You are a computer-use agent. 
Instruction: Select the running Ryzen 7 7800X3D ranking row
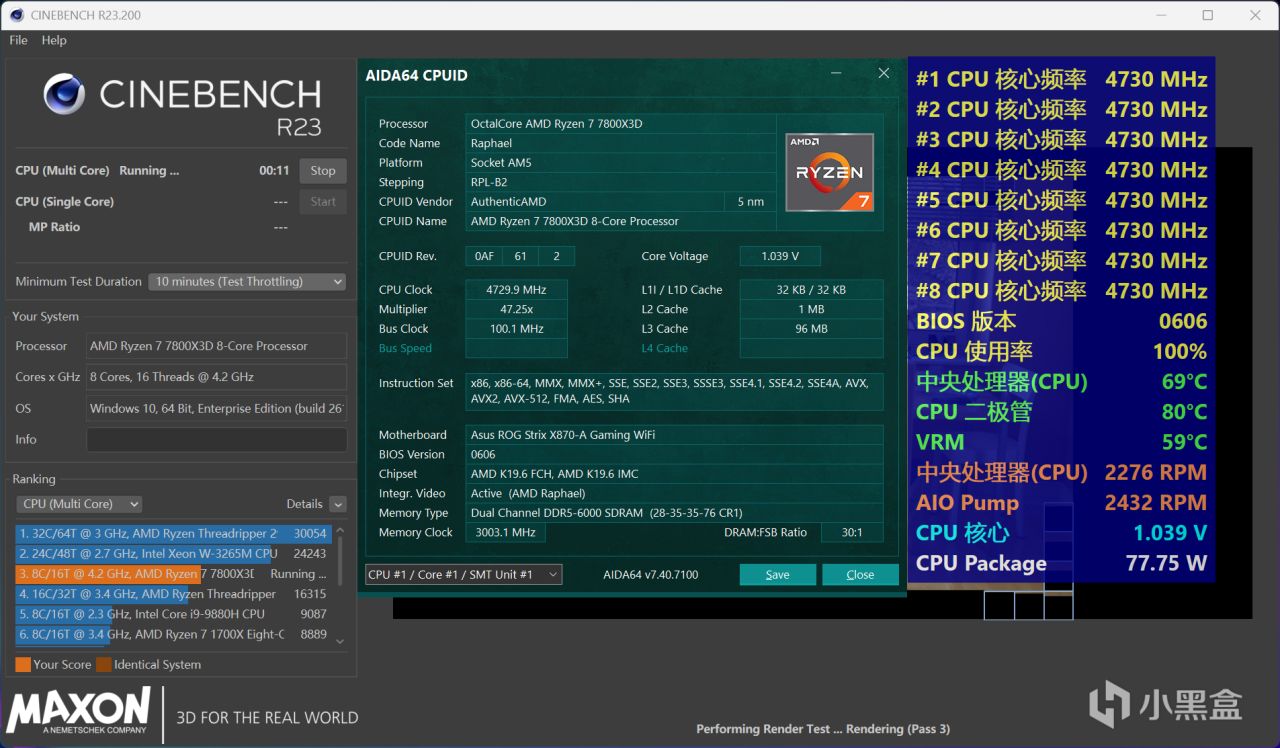tap(173, 574)
